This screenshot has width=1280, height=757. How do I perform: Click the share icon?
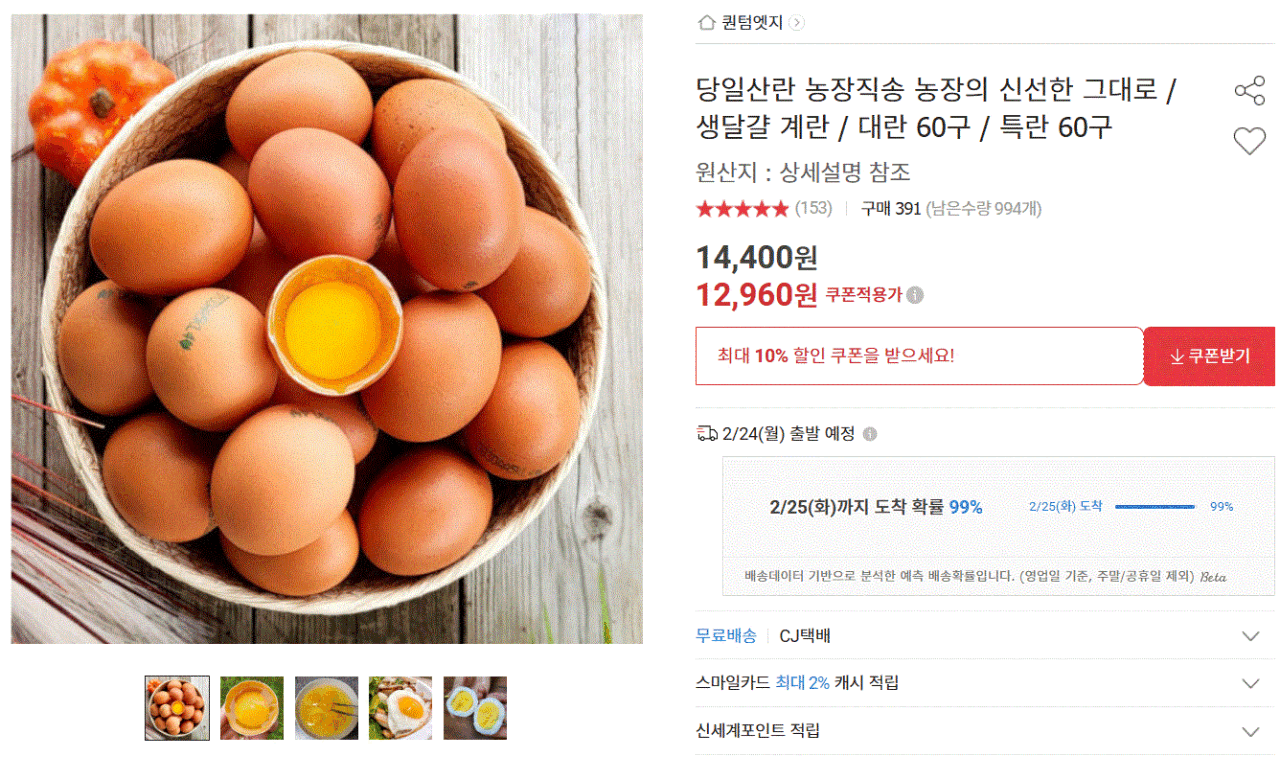(1249, 91)
